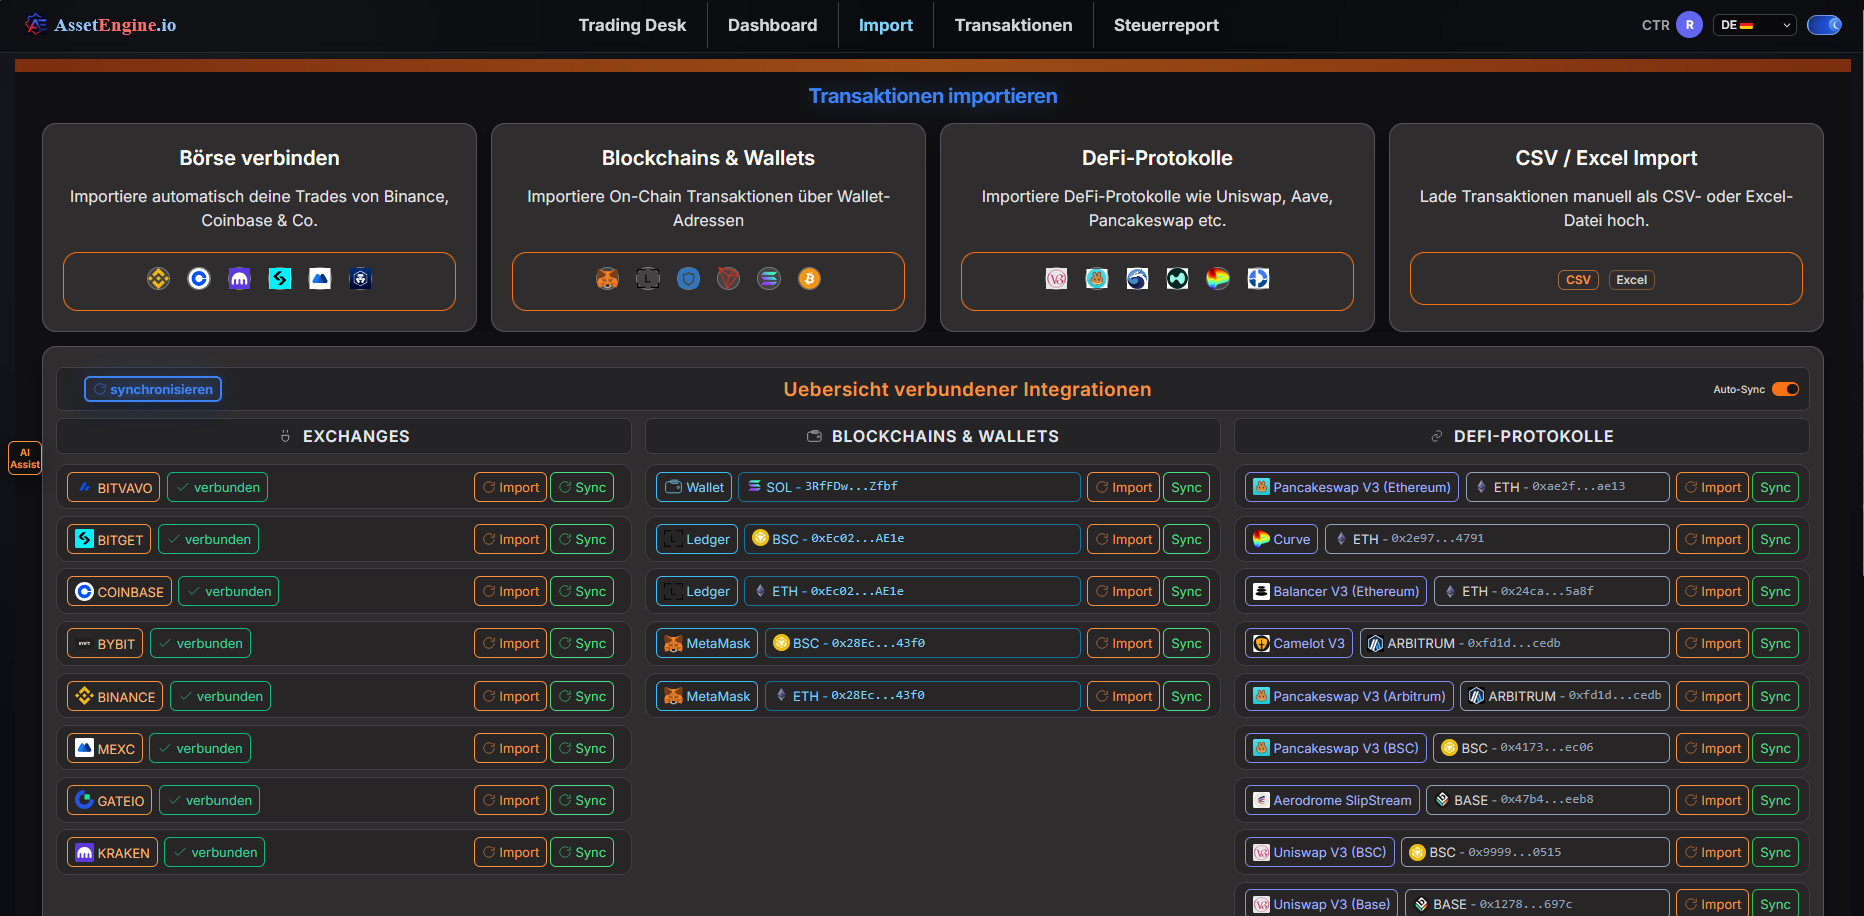Click the Coinbase icon in Börse verbinden card
This screenshot has height=916, width=1864.
pyautogui.click(x=199, y=279)
